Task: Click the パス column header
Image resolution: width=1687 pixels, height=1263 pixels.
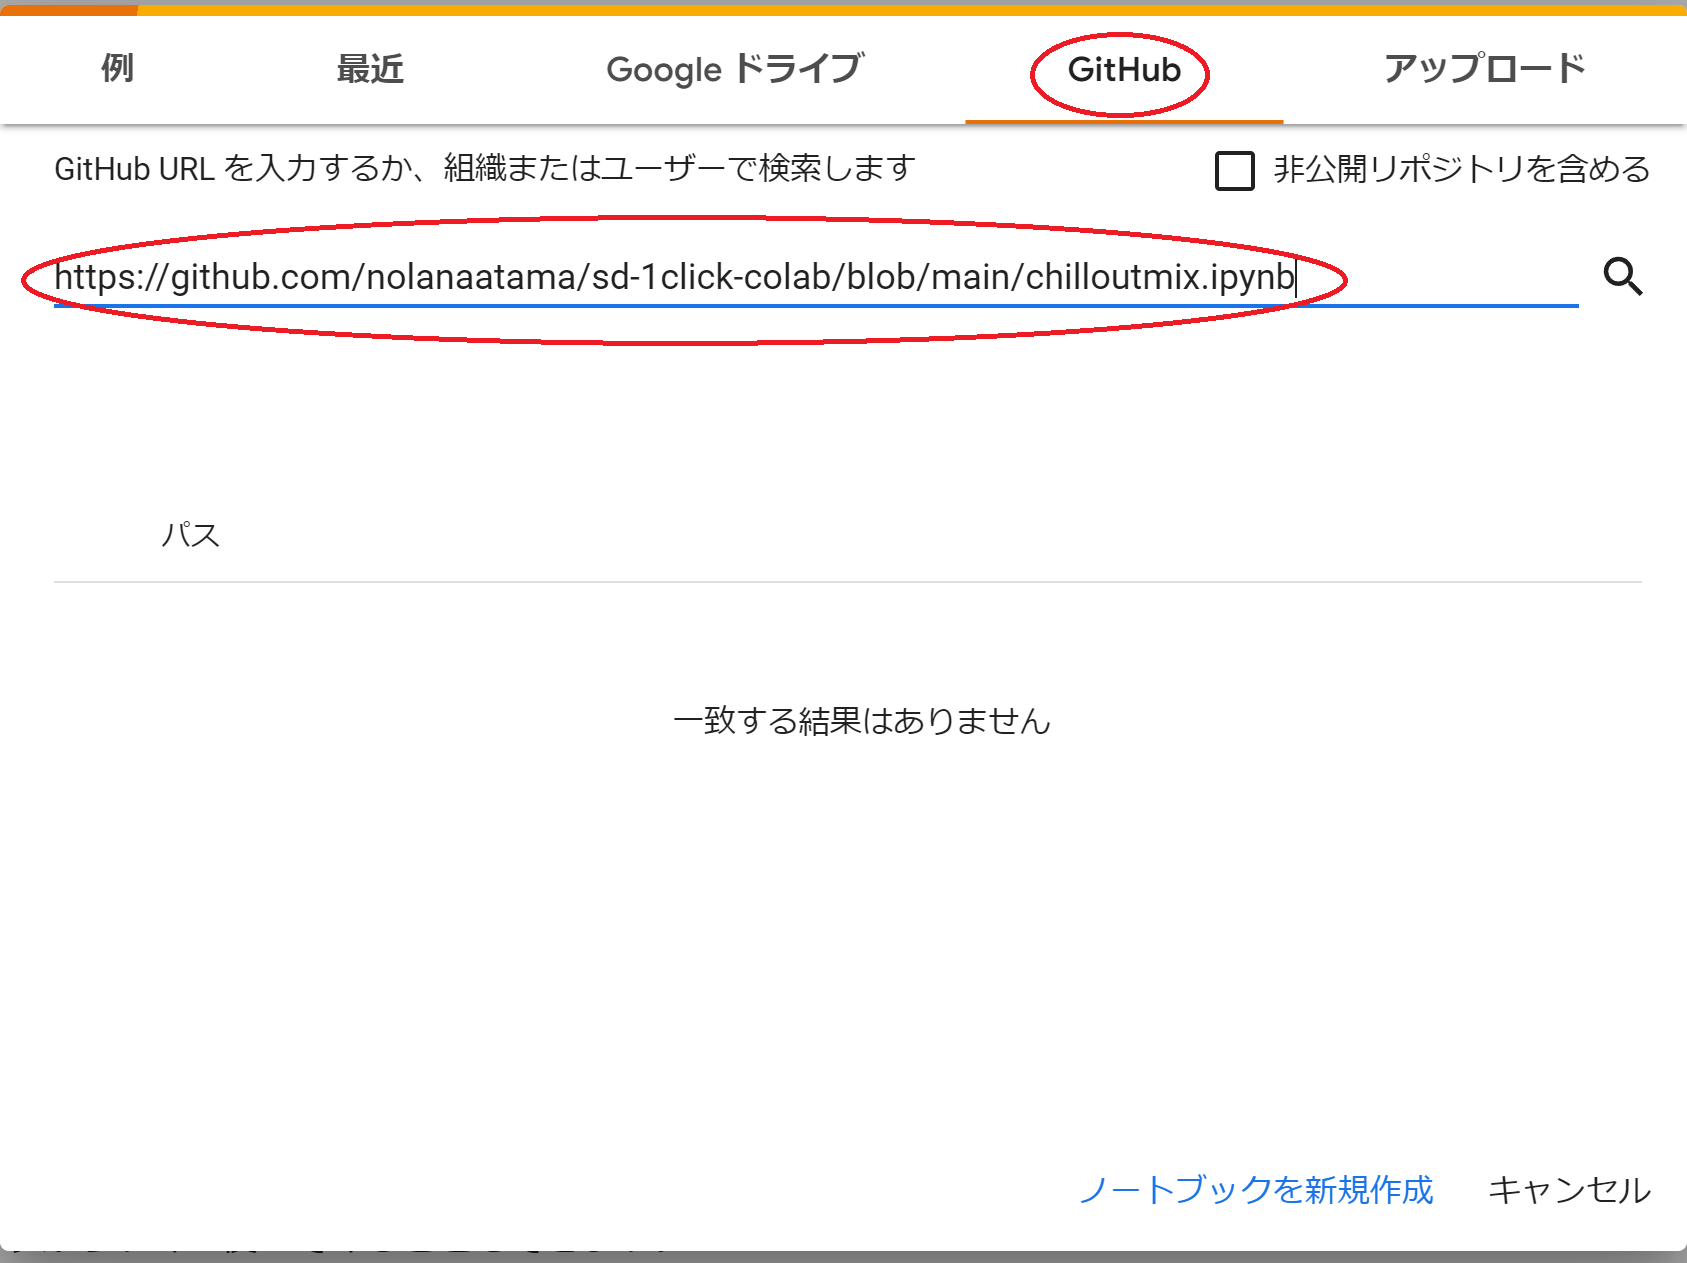Action: click(x=190, y=534)
